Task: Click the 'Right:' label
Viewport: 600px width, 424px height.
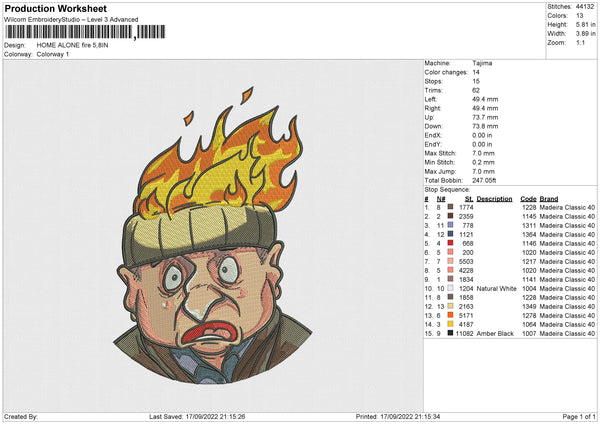Action: click(432, 108)
